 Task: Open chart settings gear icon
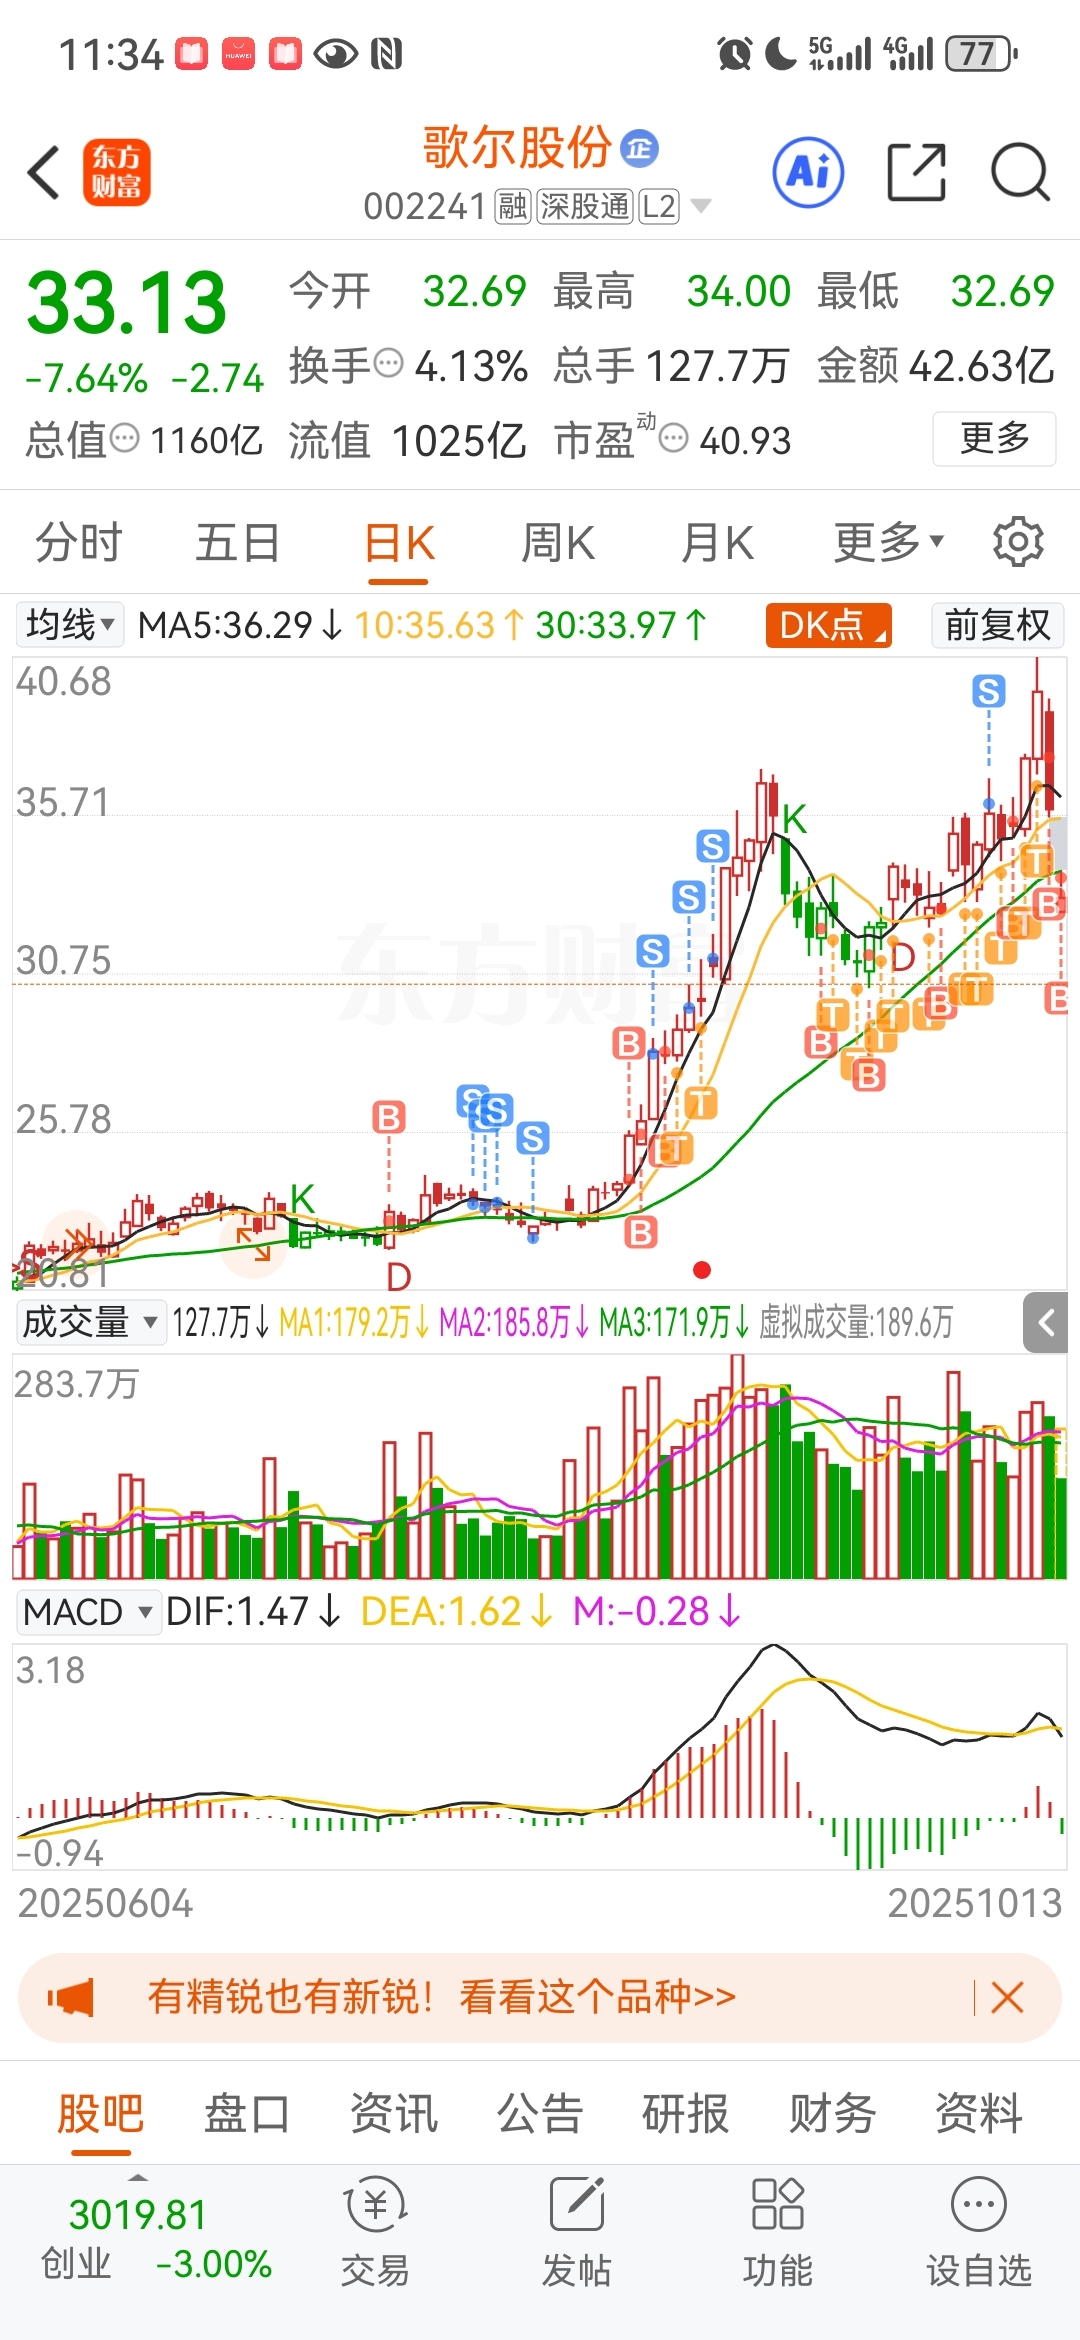[1018, 542]
